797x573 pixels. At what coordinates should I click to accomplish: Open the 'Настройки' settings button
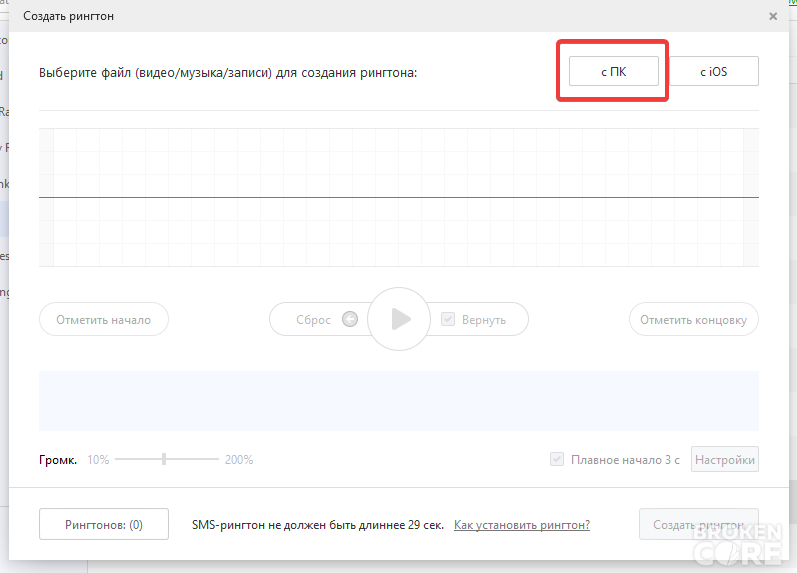coord(725,459)
